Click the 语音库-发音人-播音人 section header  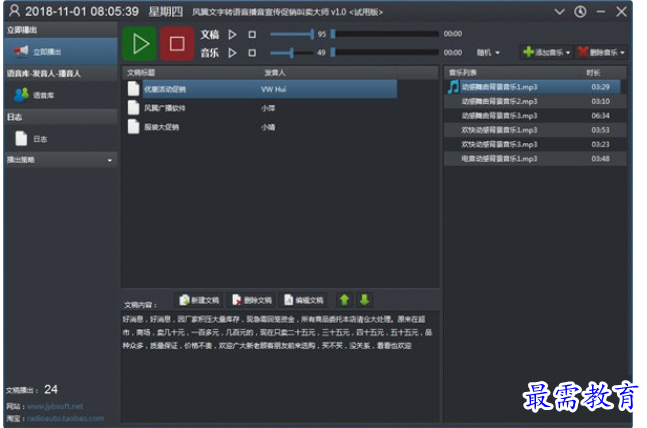coord(60,73)
